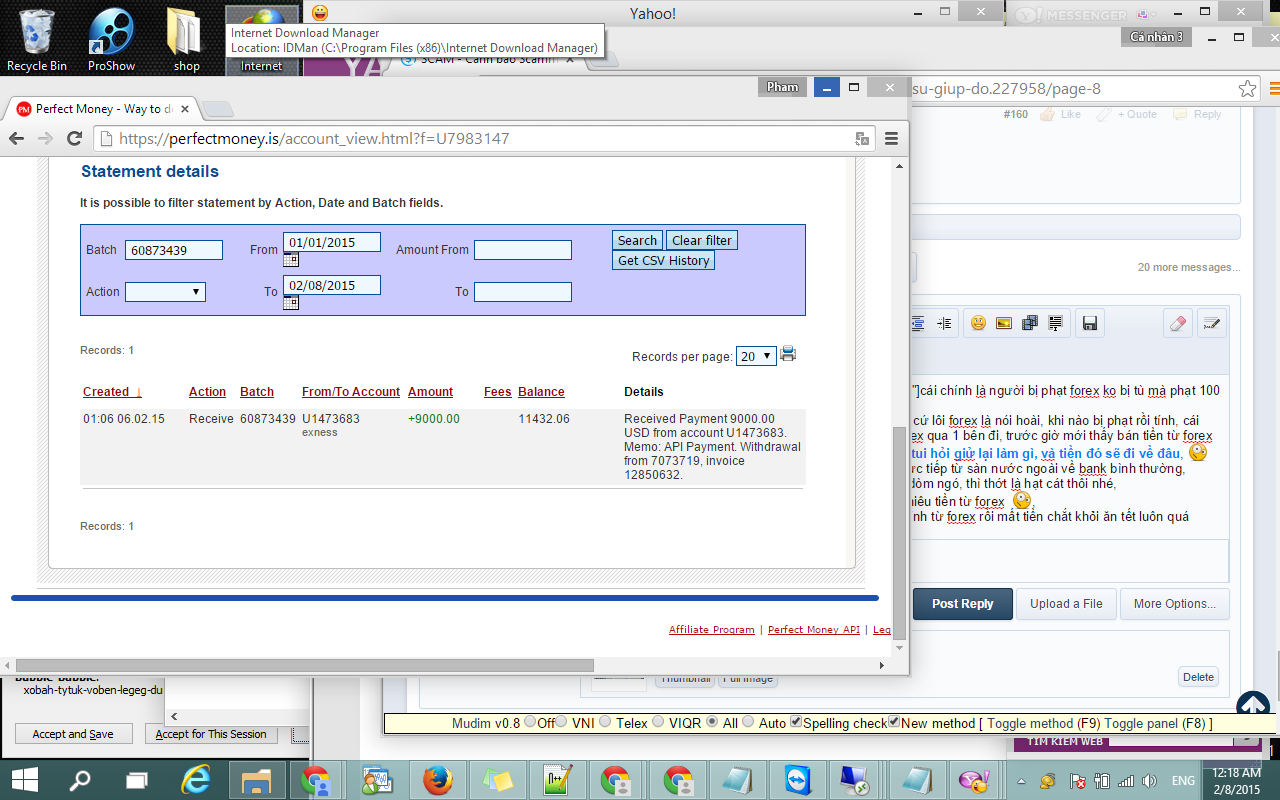Click the insert media icon in the forum editor
The width and height of the screenshot is (1280, 800).
[1030, 323]
